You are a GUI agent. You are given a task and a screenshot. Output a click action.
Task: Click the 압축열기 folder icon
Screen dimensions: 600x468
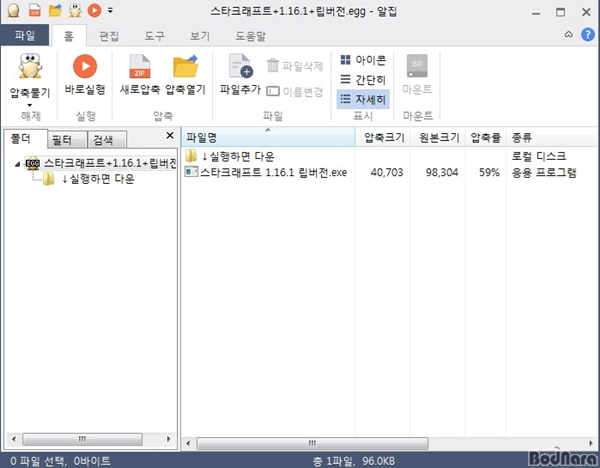pyautogui.click(x=186, y=66)
